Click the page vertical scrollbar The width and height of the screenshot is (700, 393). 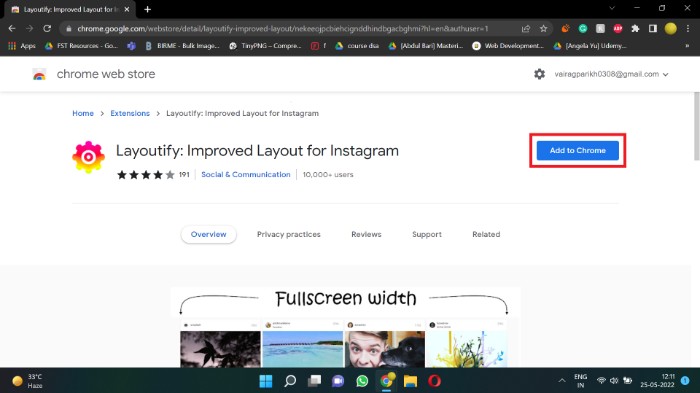[696, 126]
